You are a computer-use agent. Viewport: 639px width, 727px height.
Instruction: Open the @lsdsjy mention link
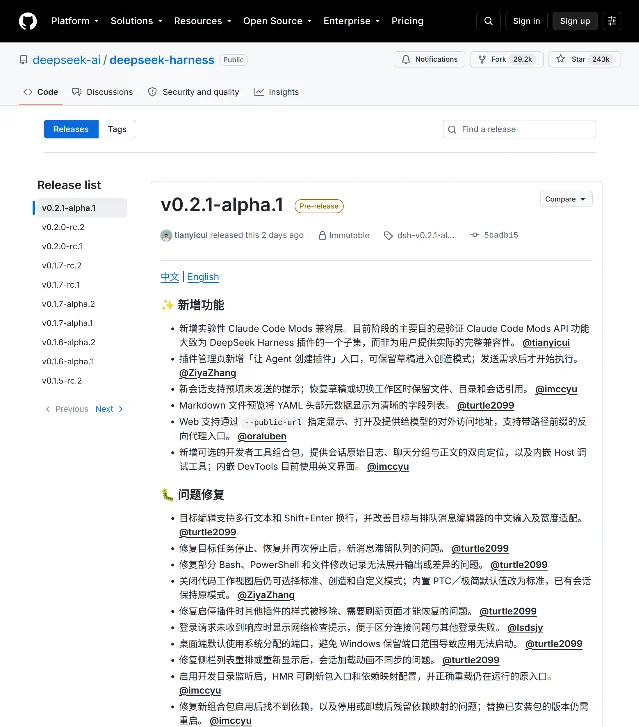(x=525, y=628)
